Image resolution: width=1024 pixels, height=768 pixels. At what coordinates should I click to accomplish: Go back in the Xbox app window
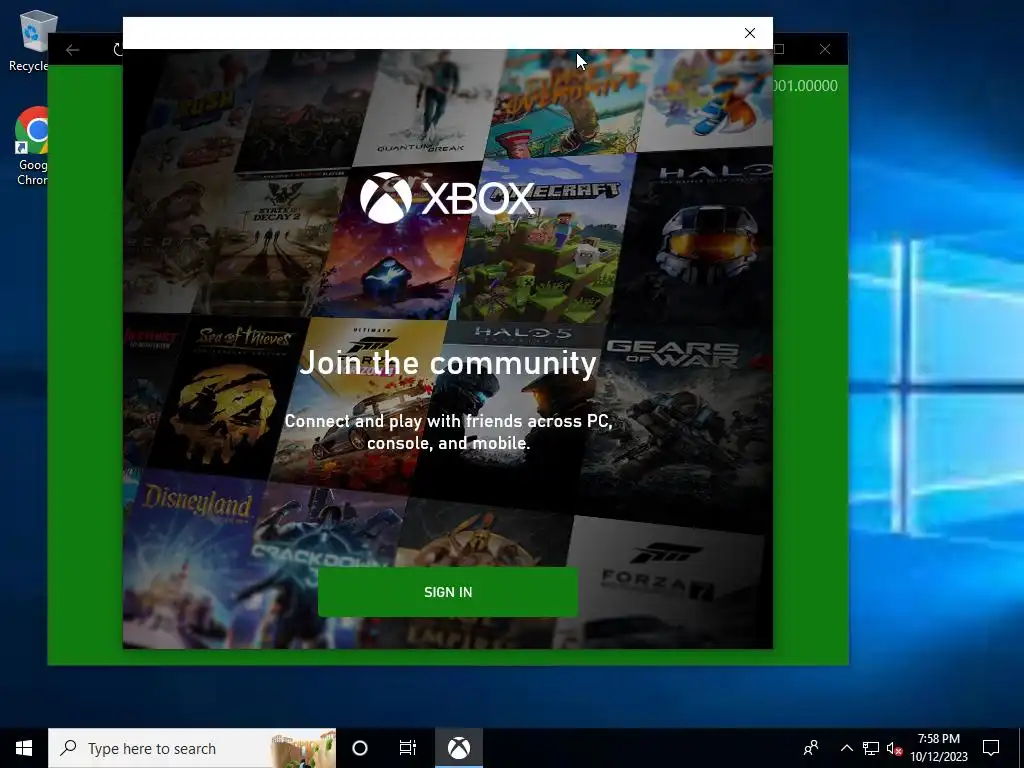72,50
